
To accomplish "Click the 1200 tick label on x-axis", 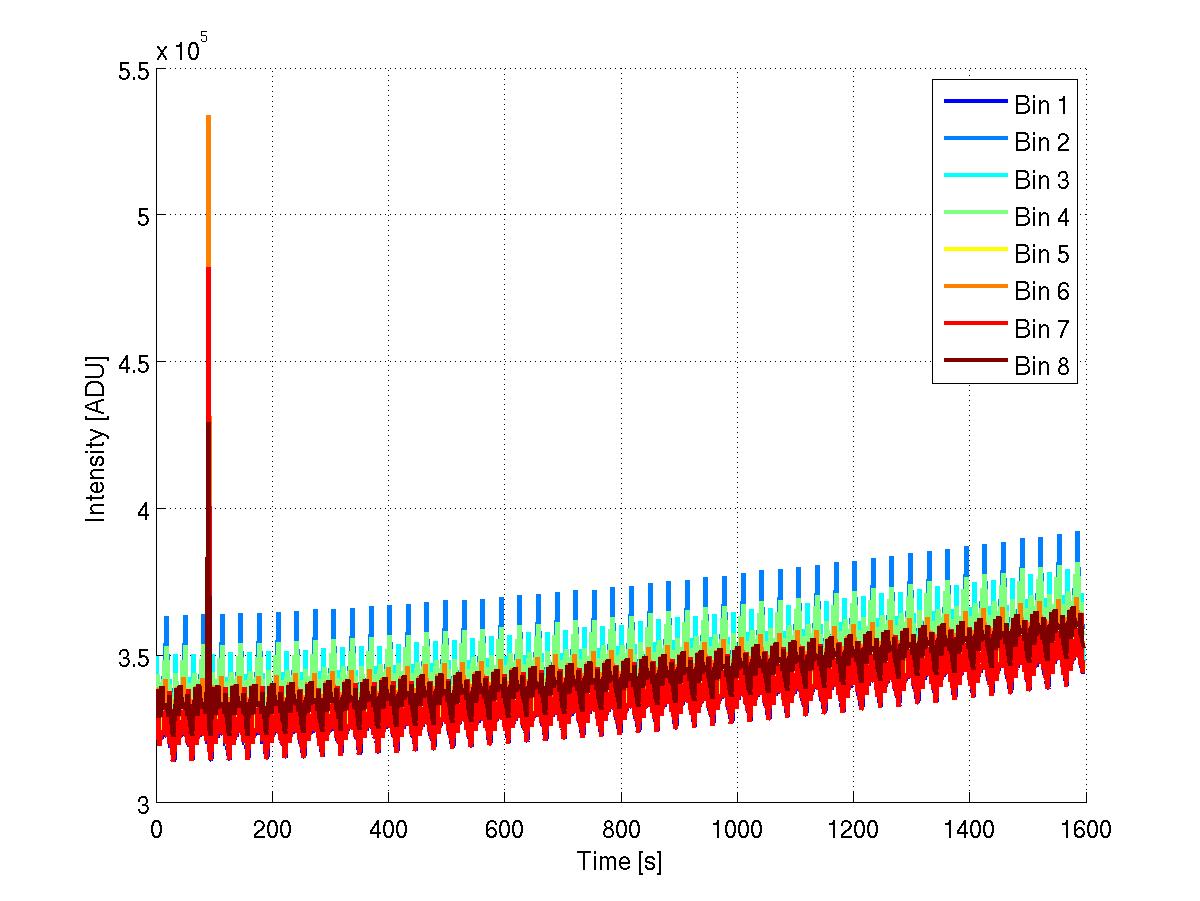I will [x=853, y=829].
